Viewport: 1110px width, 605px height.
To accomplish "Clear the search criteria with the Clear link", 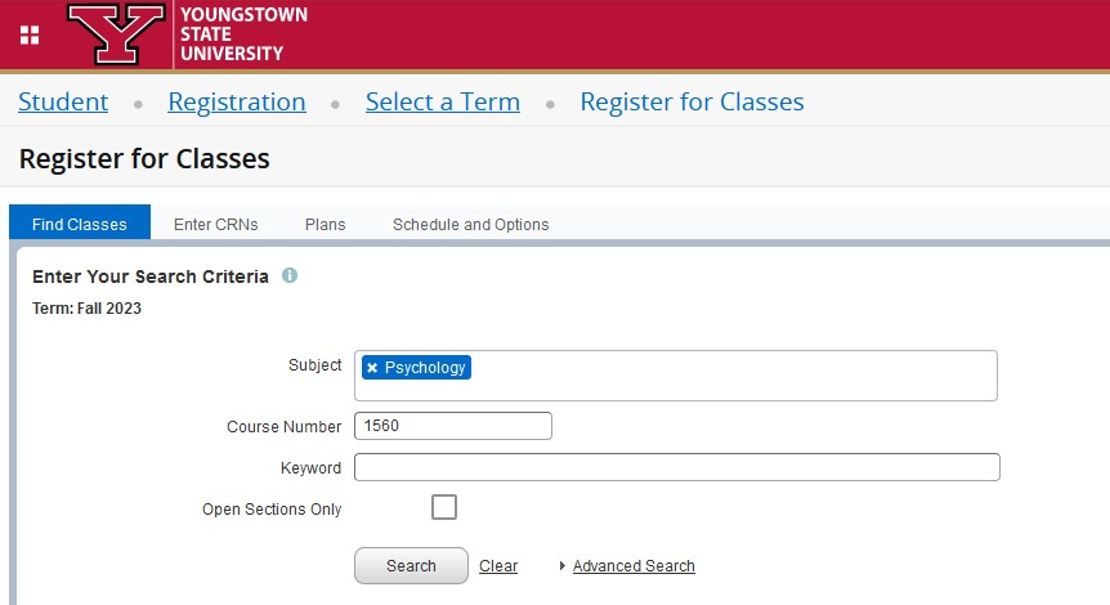I will [x=498, y=566].
